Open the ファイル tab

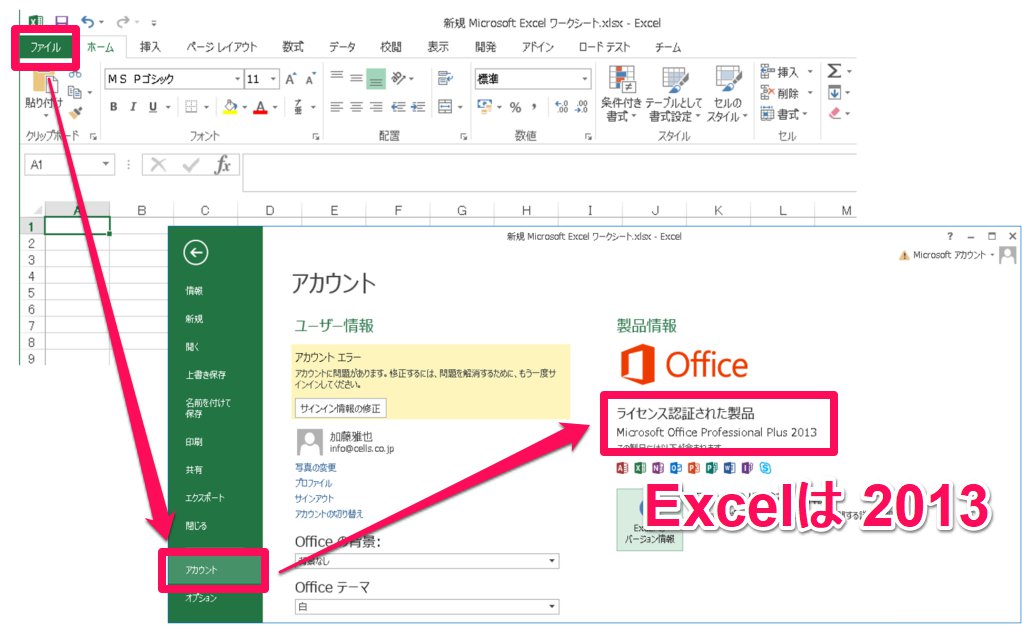[x=45, y=47]
